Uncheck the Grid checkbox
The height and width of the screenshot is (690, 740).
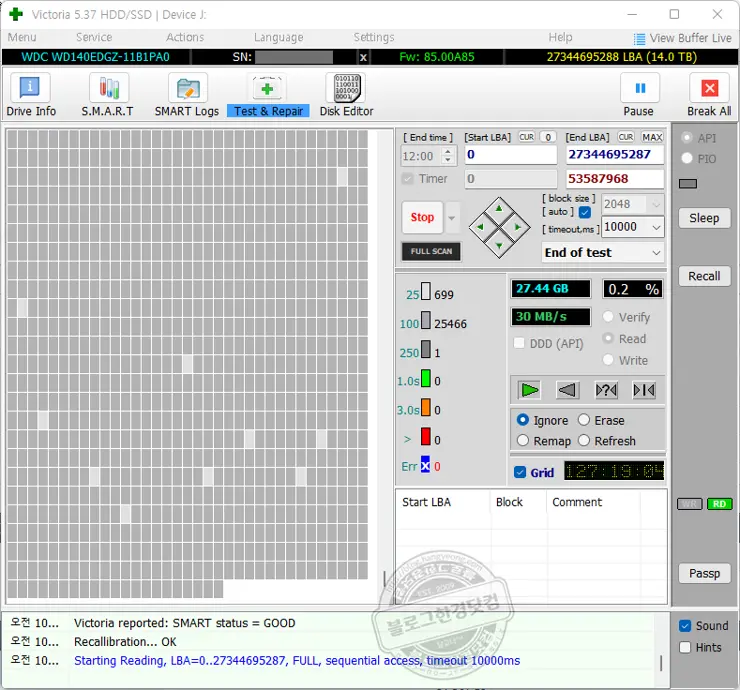[x=520, y=473]
